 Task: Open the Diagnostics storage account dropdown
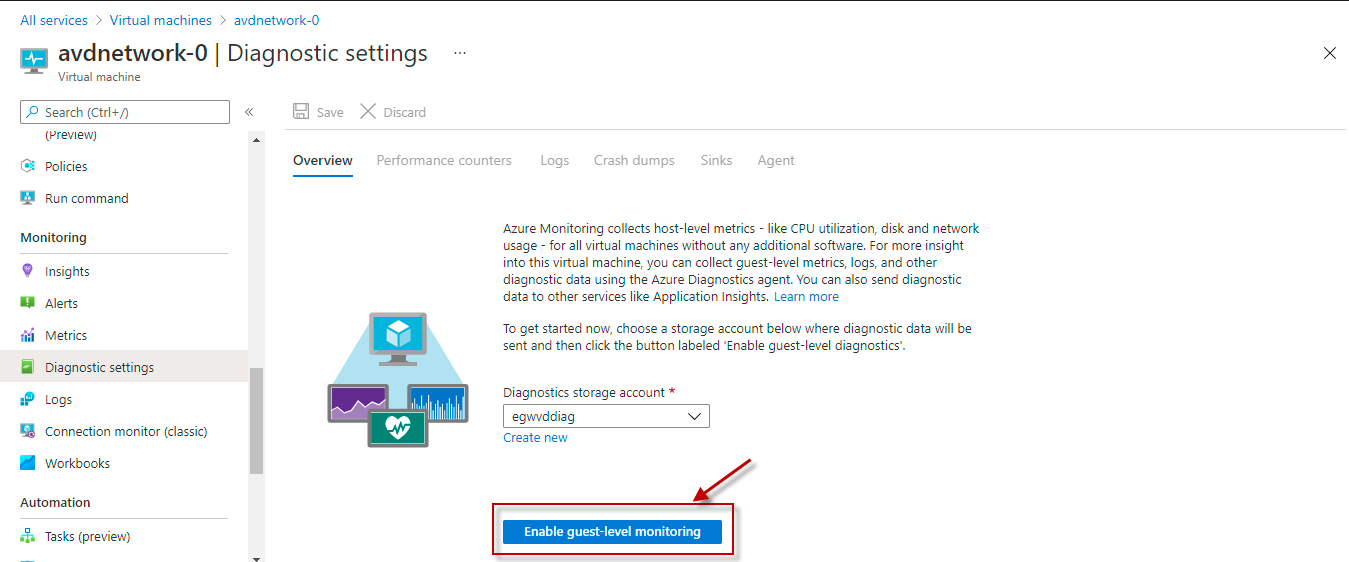[x=606, y=416]
